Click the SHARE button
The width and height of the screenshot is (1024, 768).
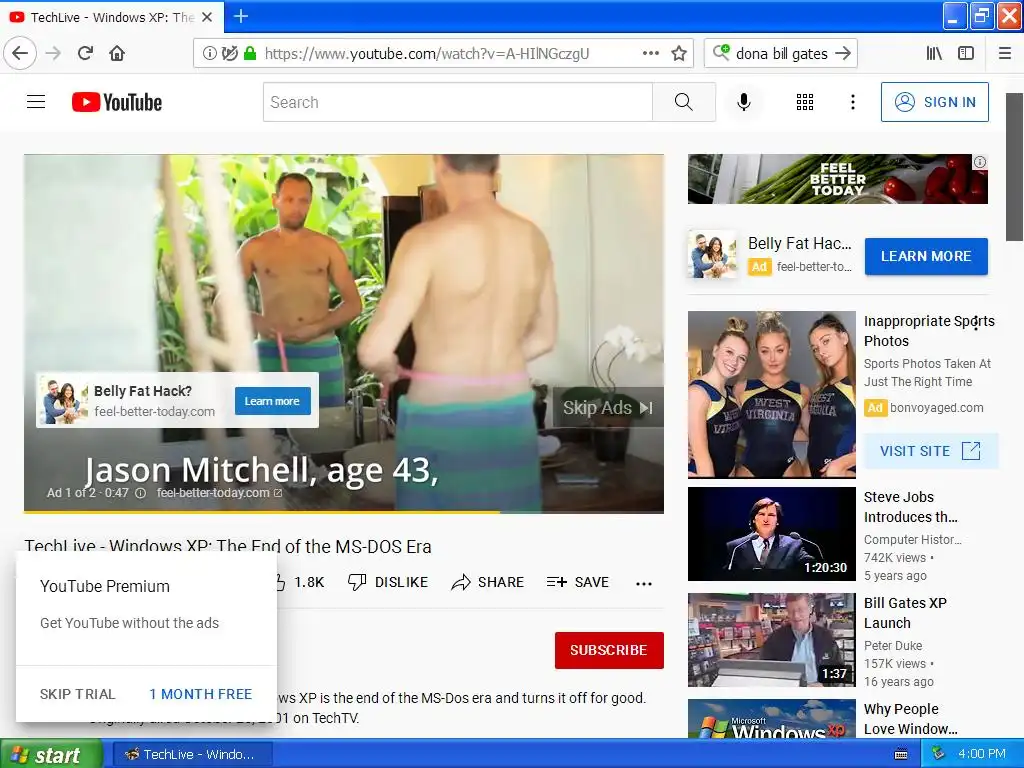(487, 582)
